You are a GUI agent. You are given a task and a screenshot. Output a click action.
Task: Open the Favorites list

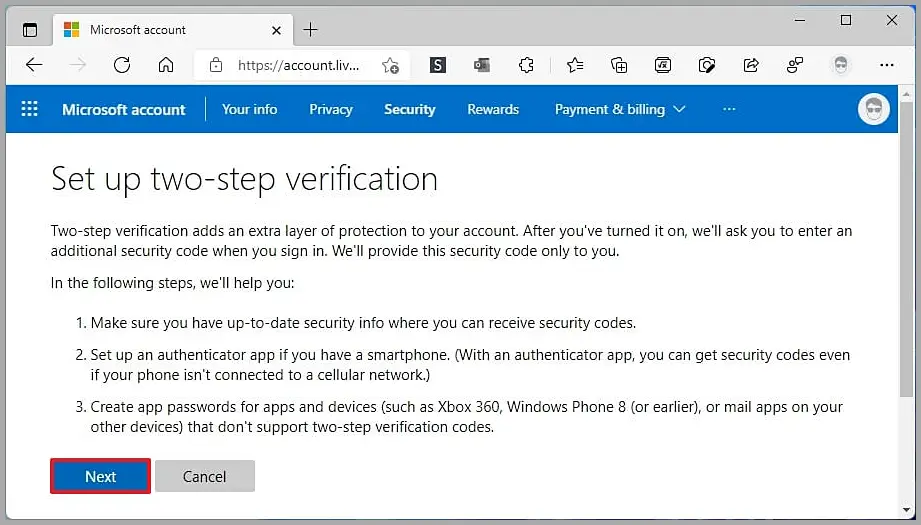[x=574, y=65]
